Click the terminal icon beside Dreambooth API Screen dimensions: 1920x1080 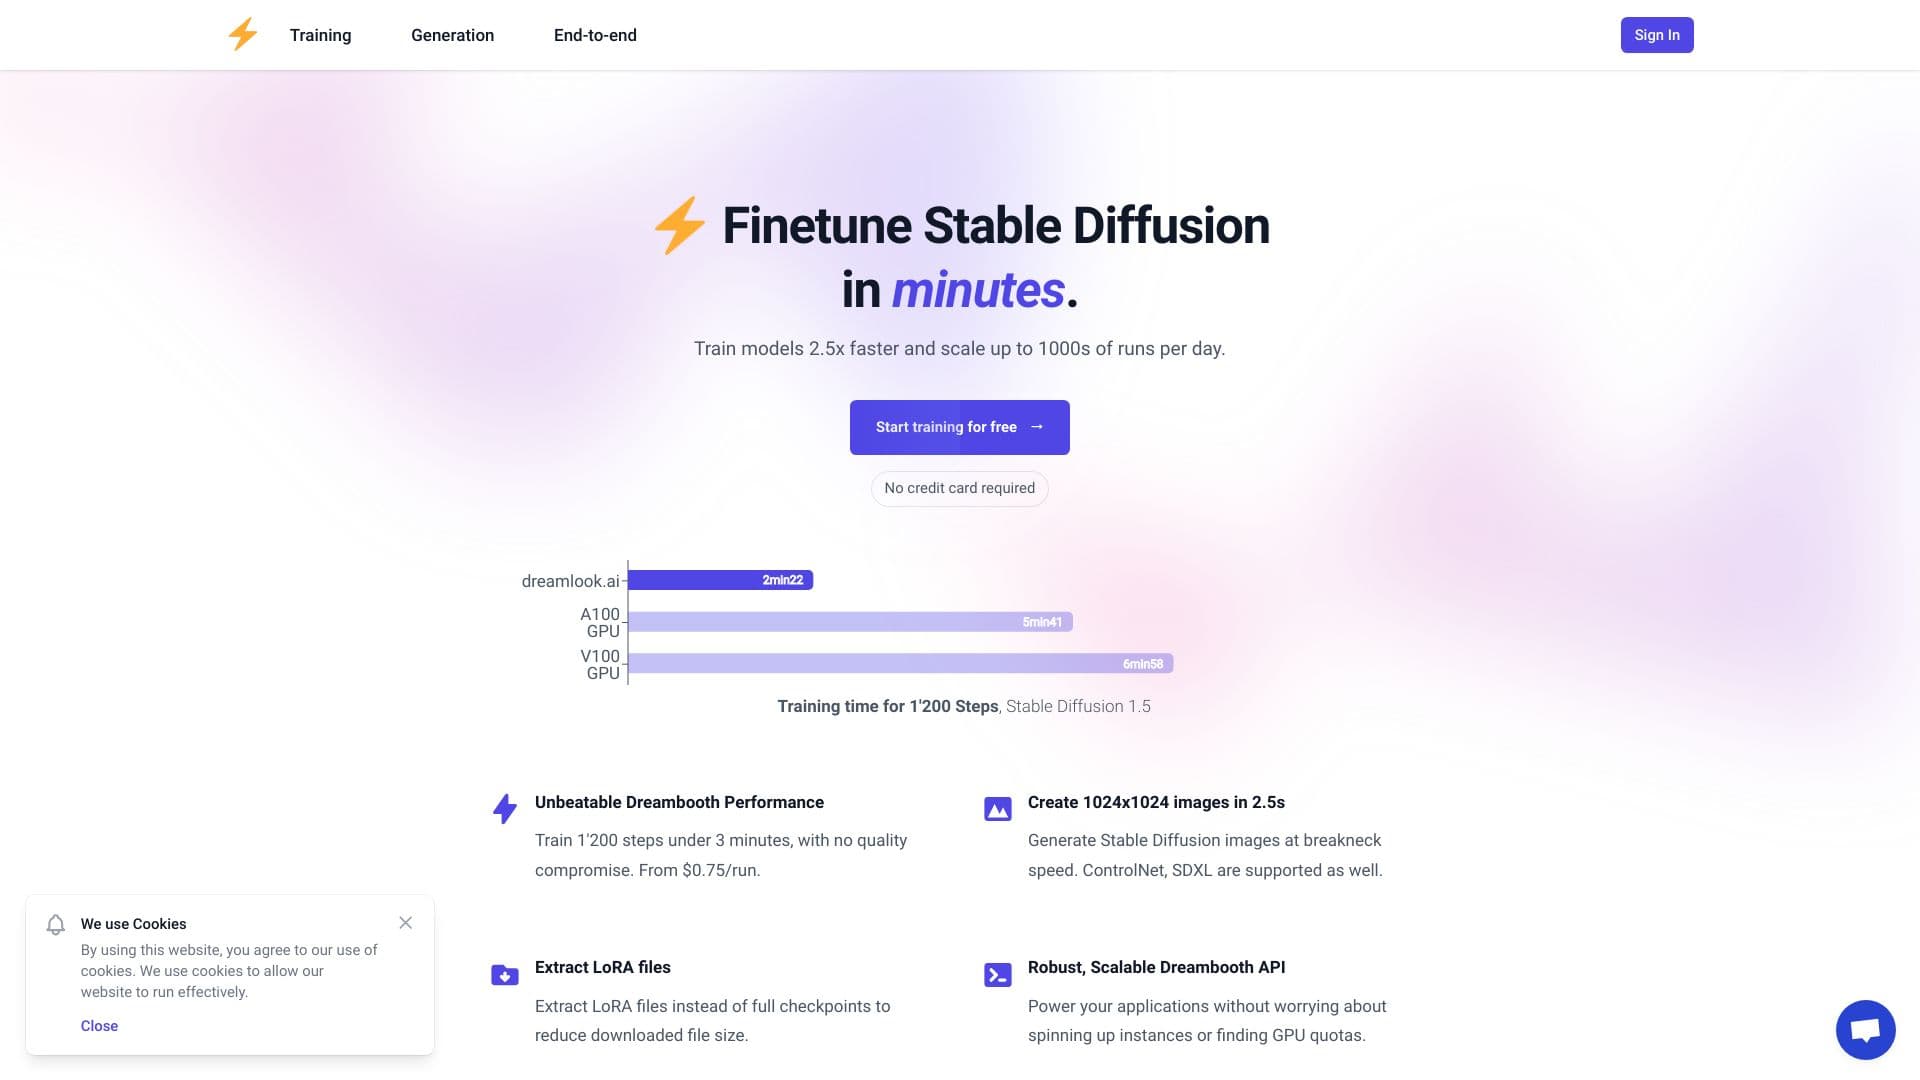point(997,975)
